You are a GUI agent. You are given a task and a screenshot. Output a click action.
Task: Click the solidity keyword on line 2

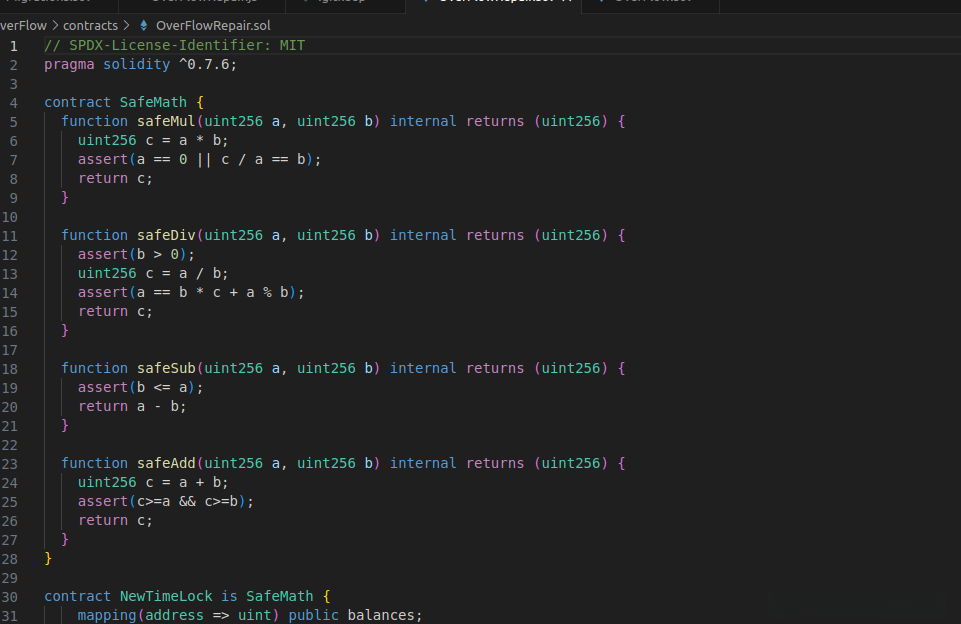pos(137,64)
